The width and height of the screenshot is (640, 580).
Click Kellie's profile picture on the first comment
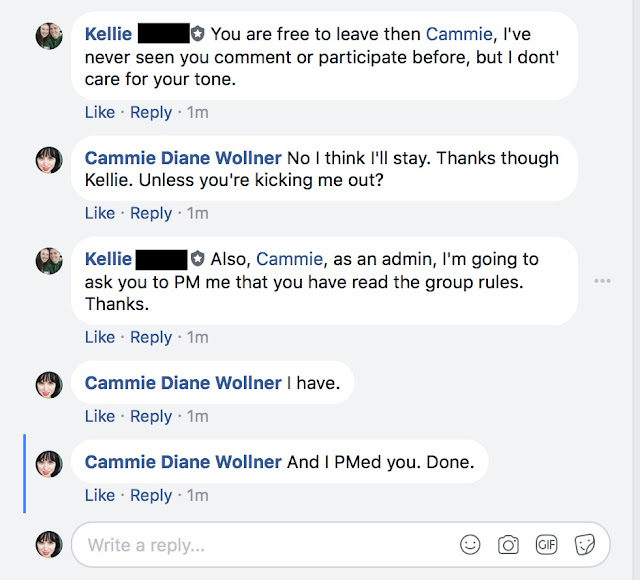[50, 36]
